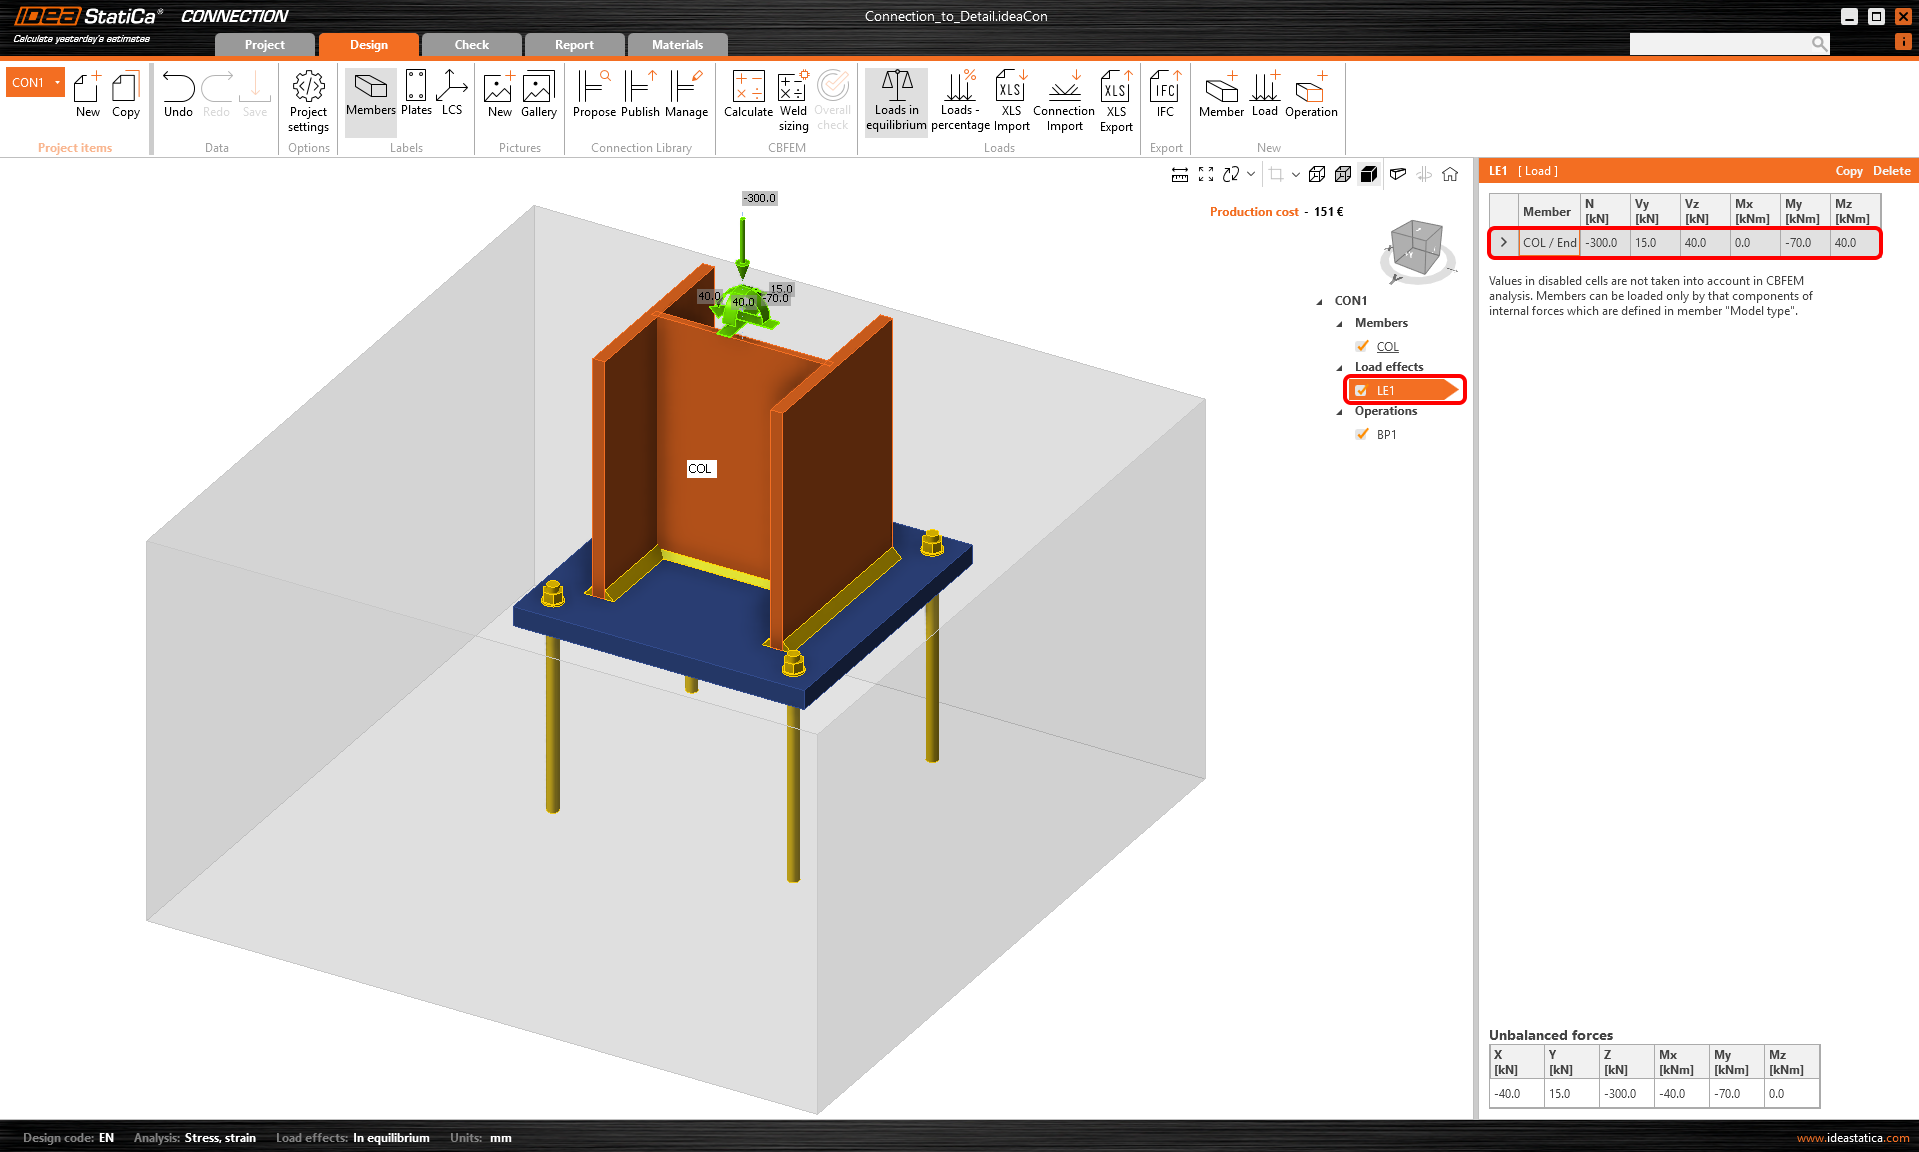Open the CON1 project item dropdown

pos(58,82)
